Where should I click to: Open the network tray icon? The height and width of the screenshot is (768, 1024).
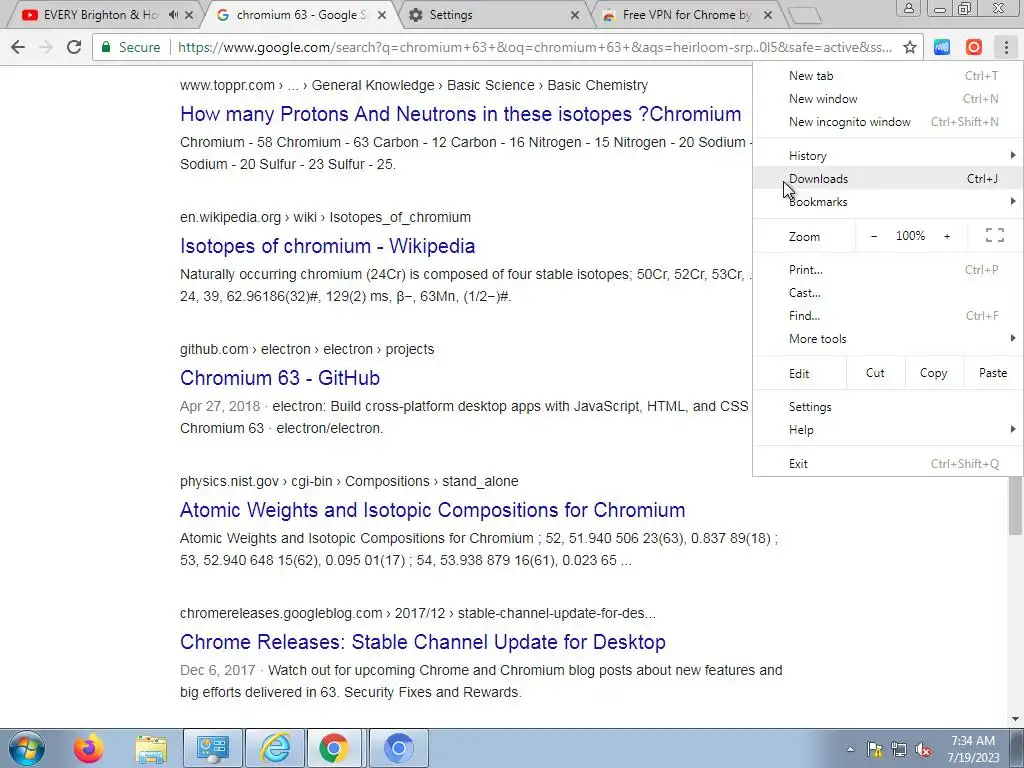[899, 749]
